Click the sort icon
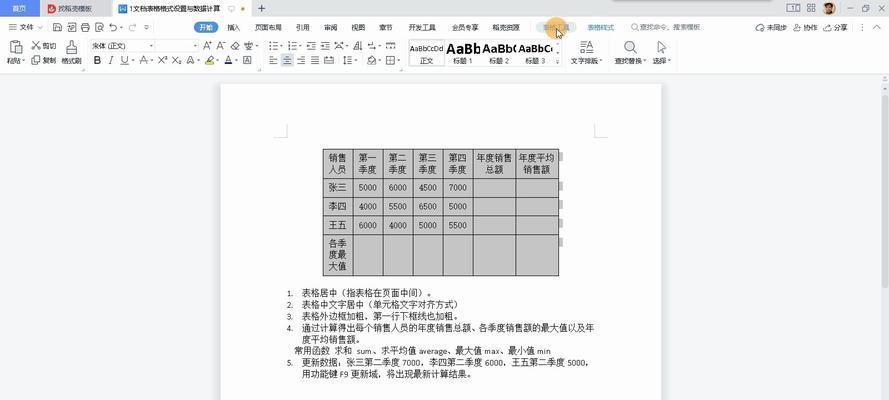 (x=358, y=46)
